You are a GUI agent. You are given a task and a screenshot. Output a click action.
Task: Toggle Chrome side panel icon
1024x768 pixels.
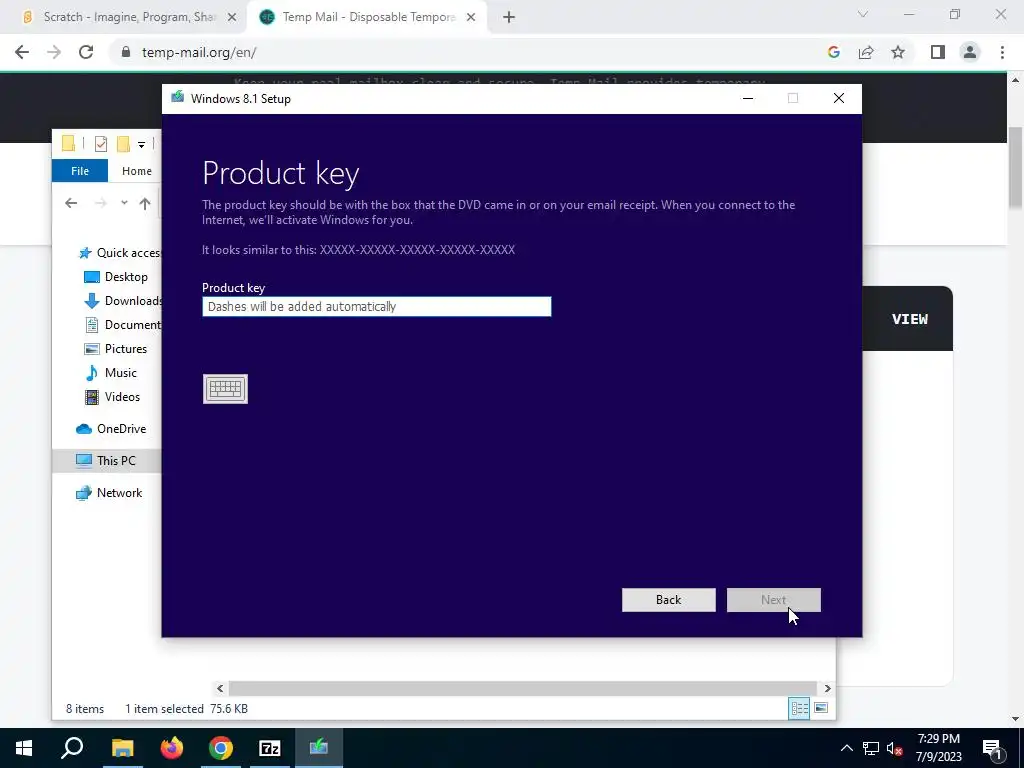tap(938, 52)
